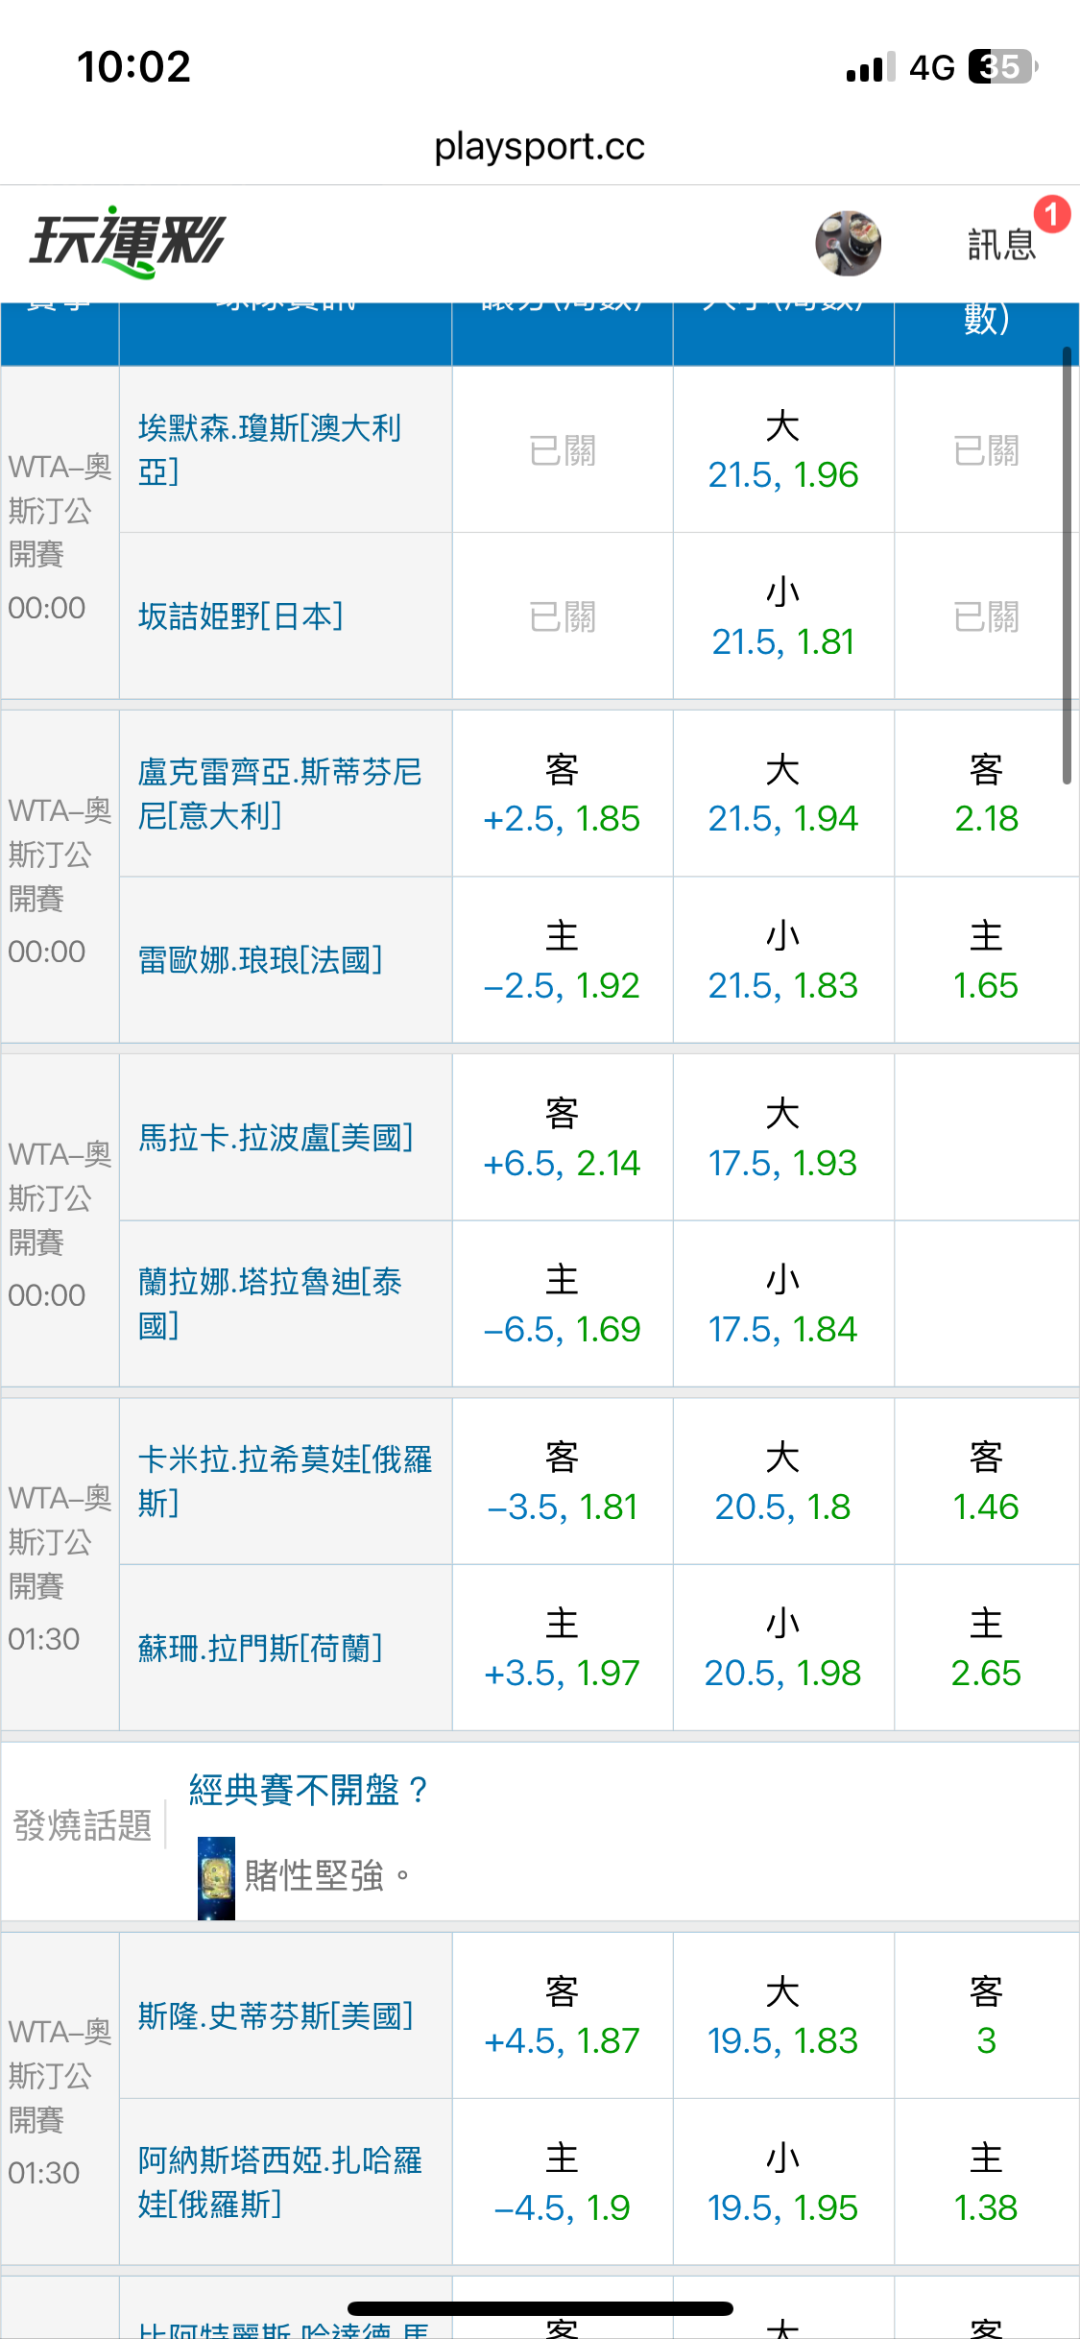This screenshot has width=1080, height=2339.
Task: Select 主 1.38 for 阿納斯塔西婭.扎哈羅娃
Action: coord(985,2182)
